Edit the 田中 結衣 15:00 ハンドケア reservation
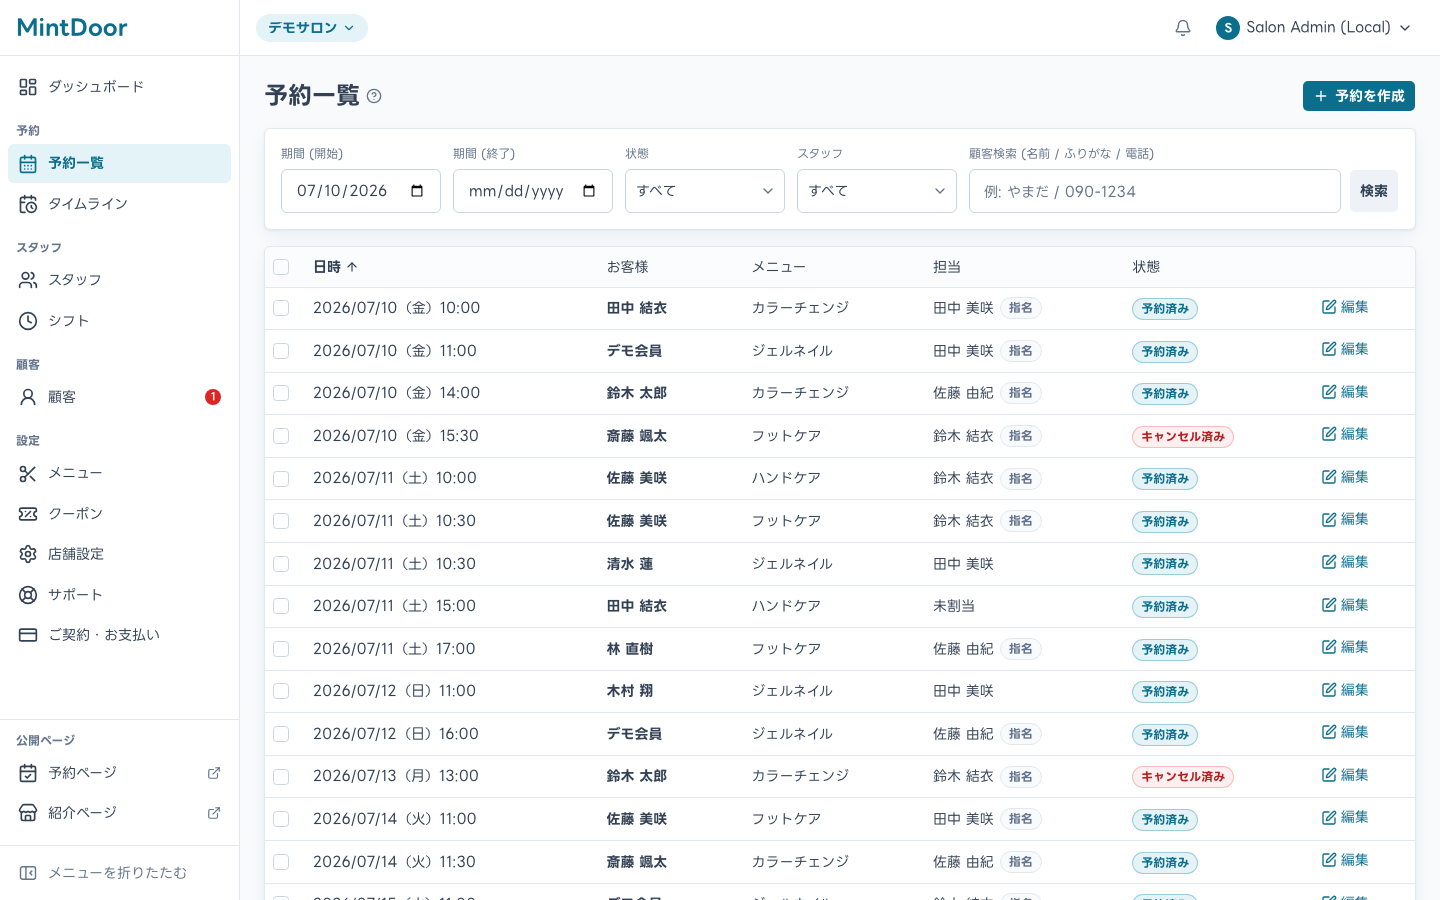This screenshot has height=900, width=1440. pos(1345,605)
